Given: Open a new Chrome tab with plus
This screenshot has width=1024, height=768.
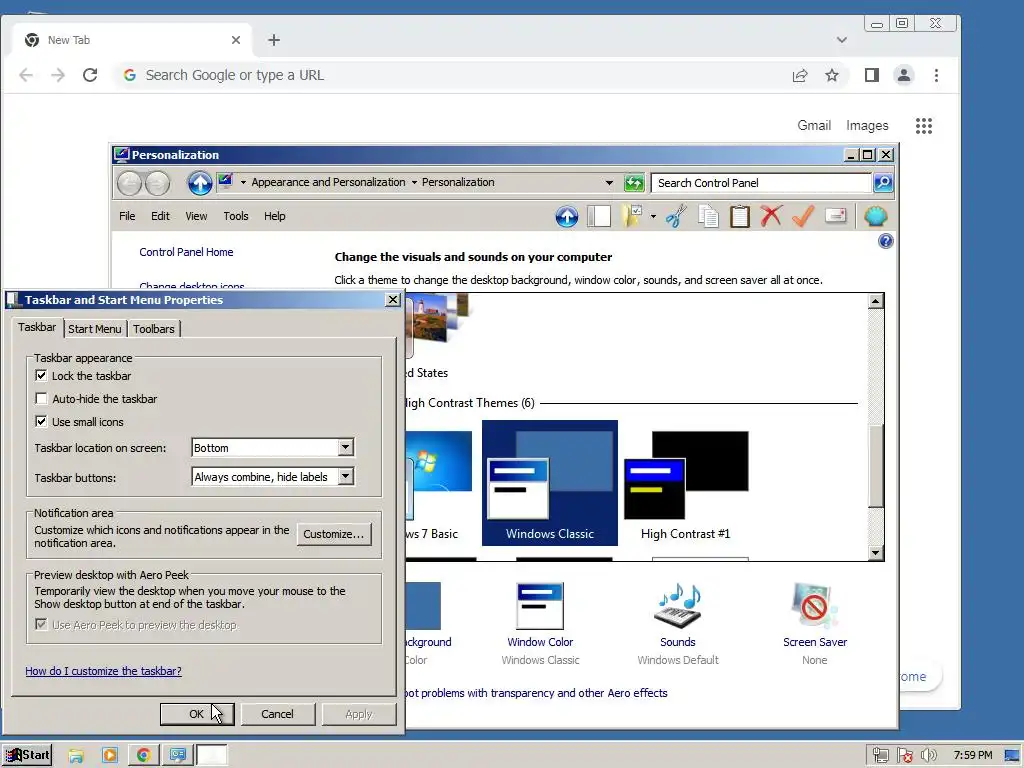Looking at the screenshot, I should pyautogui.click(x=274, y=40).
